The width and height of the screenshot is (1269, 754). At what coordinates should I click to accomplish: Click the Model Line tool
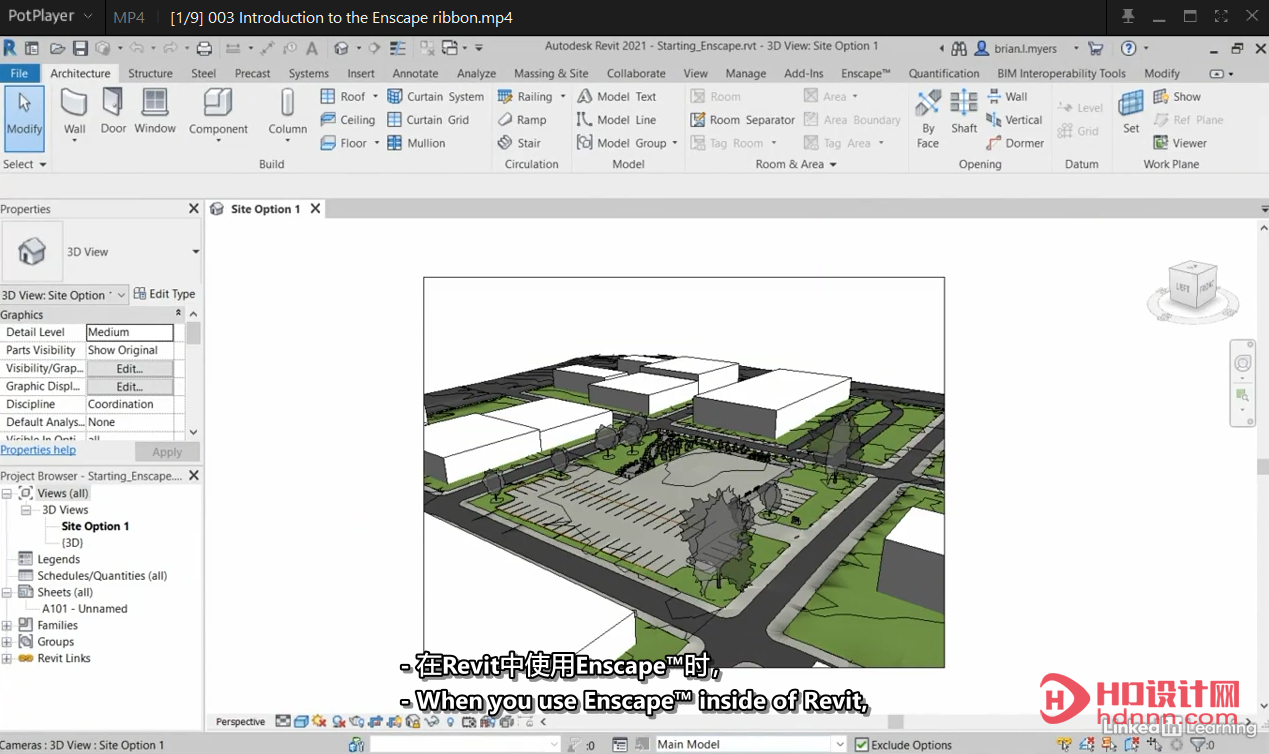click(x=617, y=120)
